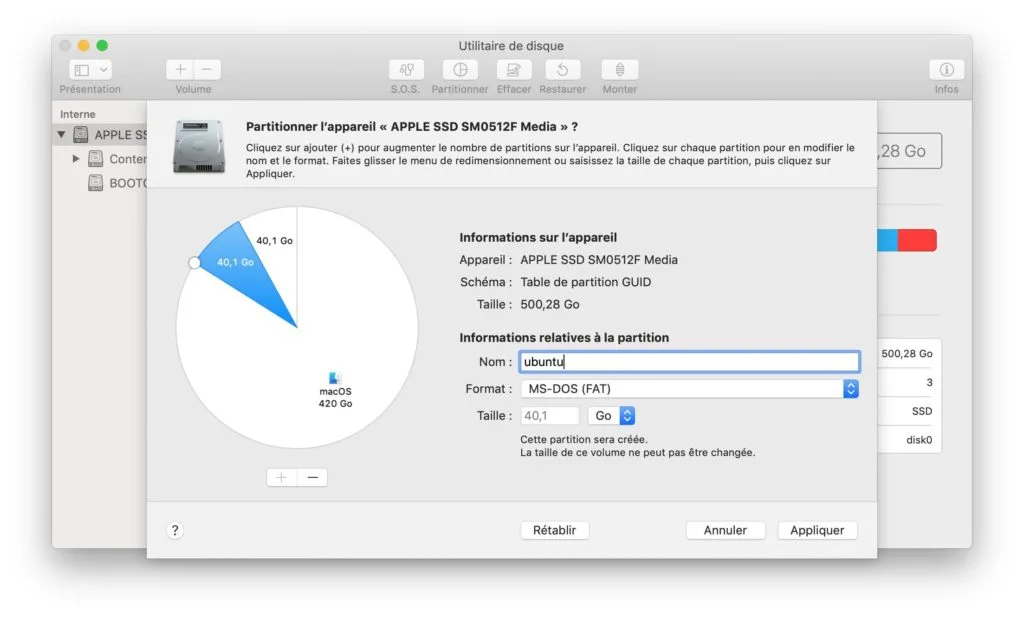Click the green zoom window button
The width and height of the screenshot is (1024, 617).
click(102, 46)
